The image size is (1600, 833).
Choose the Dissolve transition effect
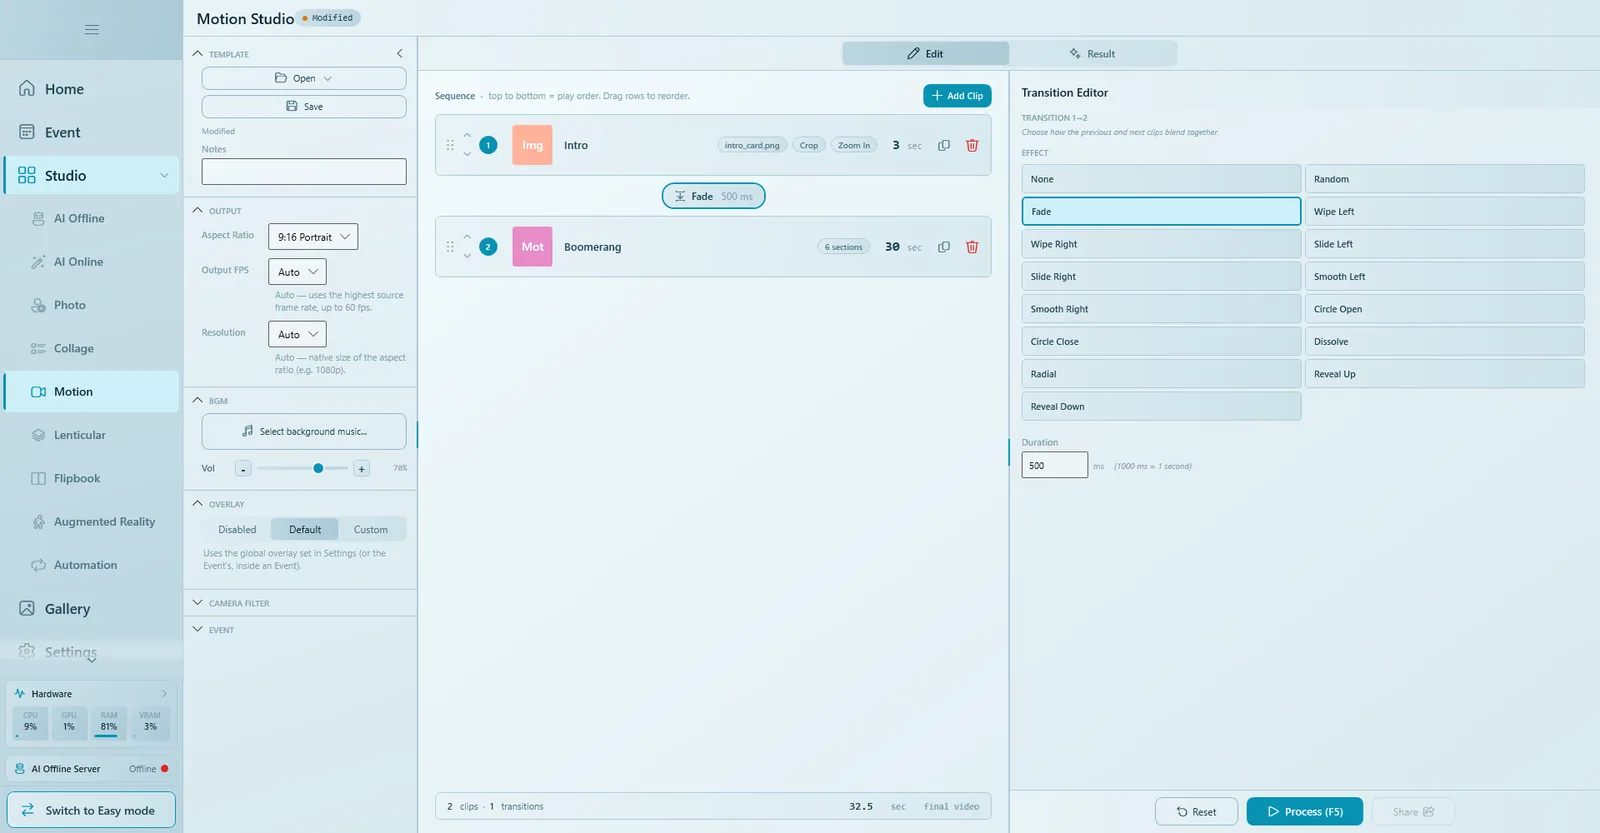pyautogui.click(x=1444, y=342)
